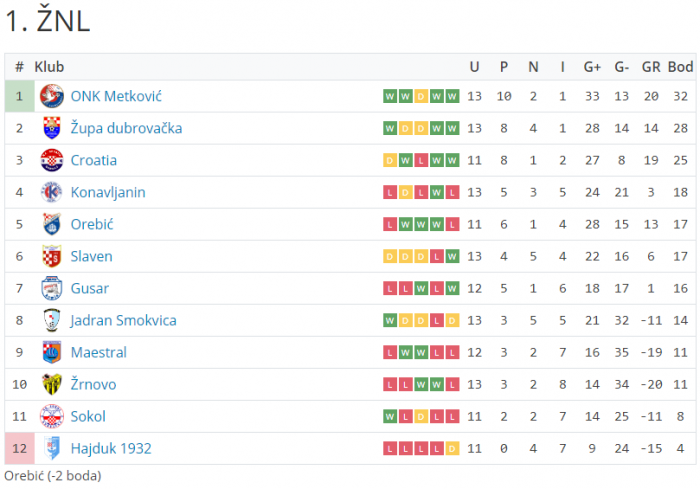Open the Hajduk 1932 team link
The image size is (700, 489).
coord(110,448)
